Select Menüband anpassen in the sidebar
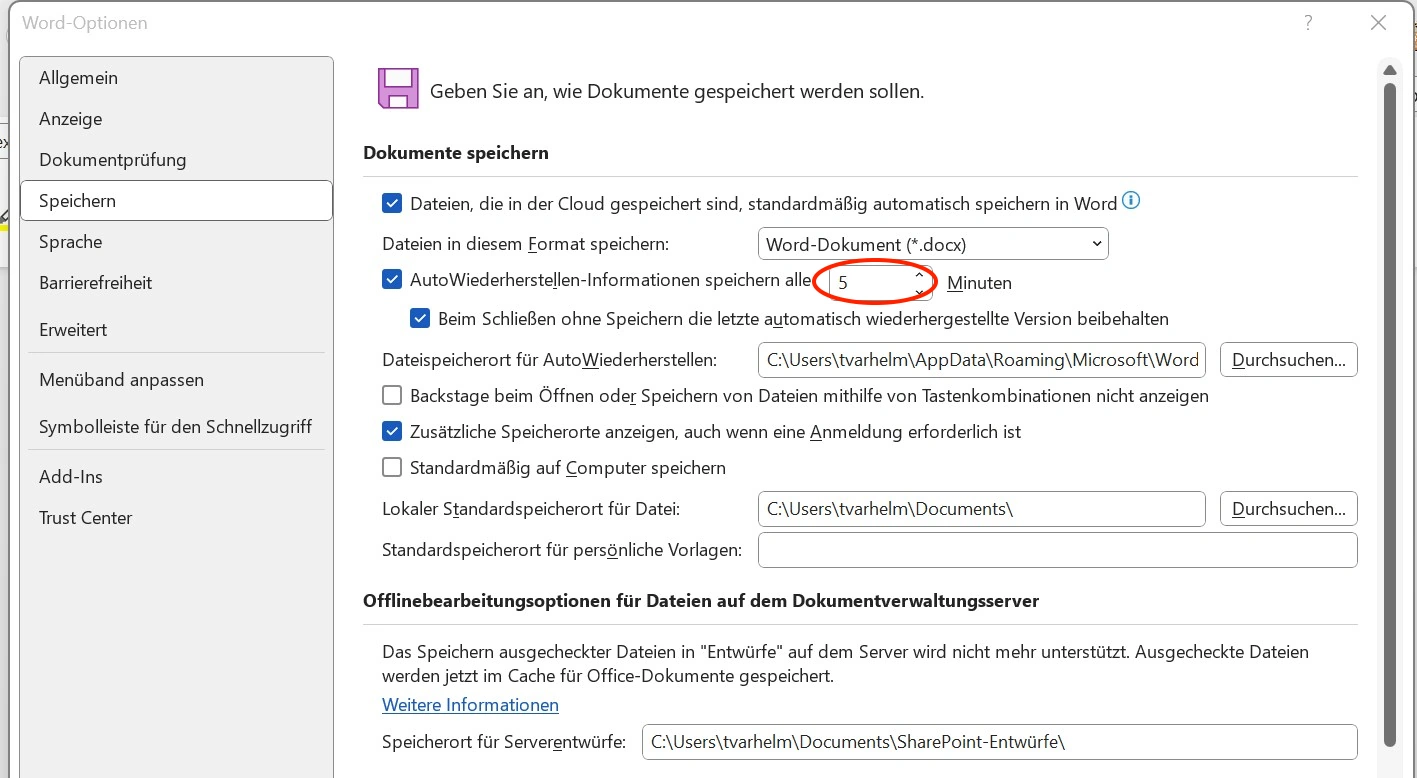Viewport: 1417px width, 778px height. pos(121,380)
